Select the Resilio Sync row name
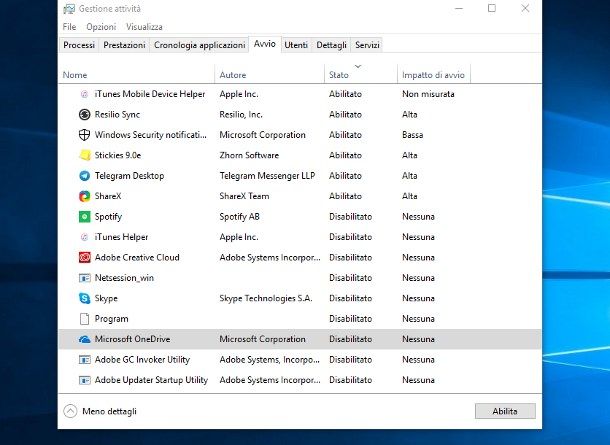 point(117,114)
